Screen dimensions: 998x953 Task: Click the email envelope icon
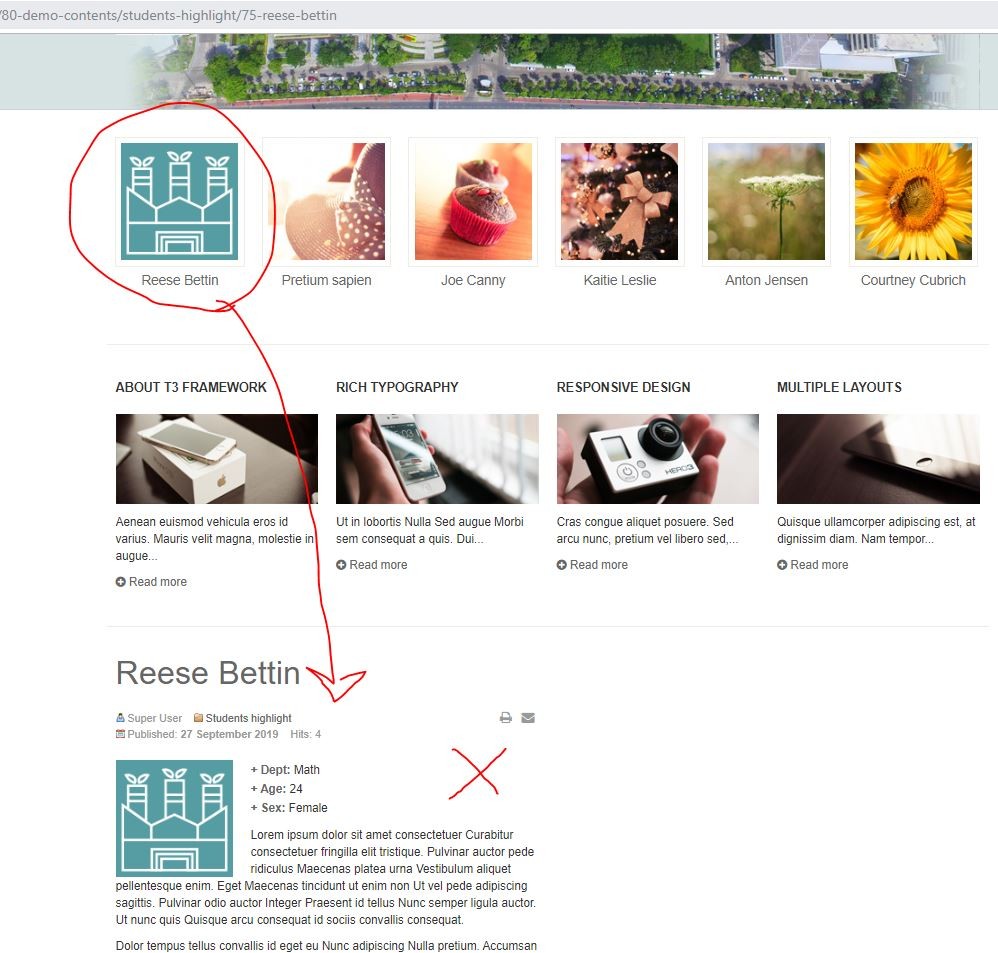click(528, 717)
